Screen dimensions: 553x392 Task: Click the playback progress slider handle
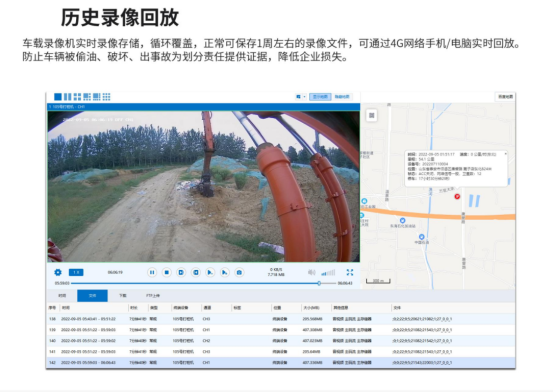(x=319, y=283)
